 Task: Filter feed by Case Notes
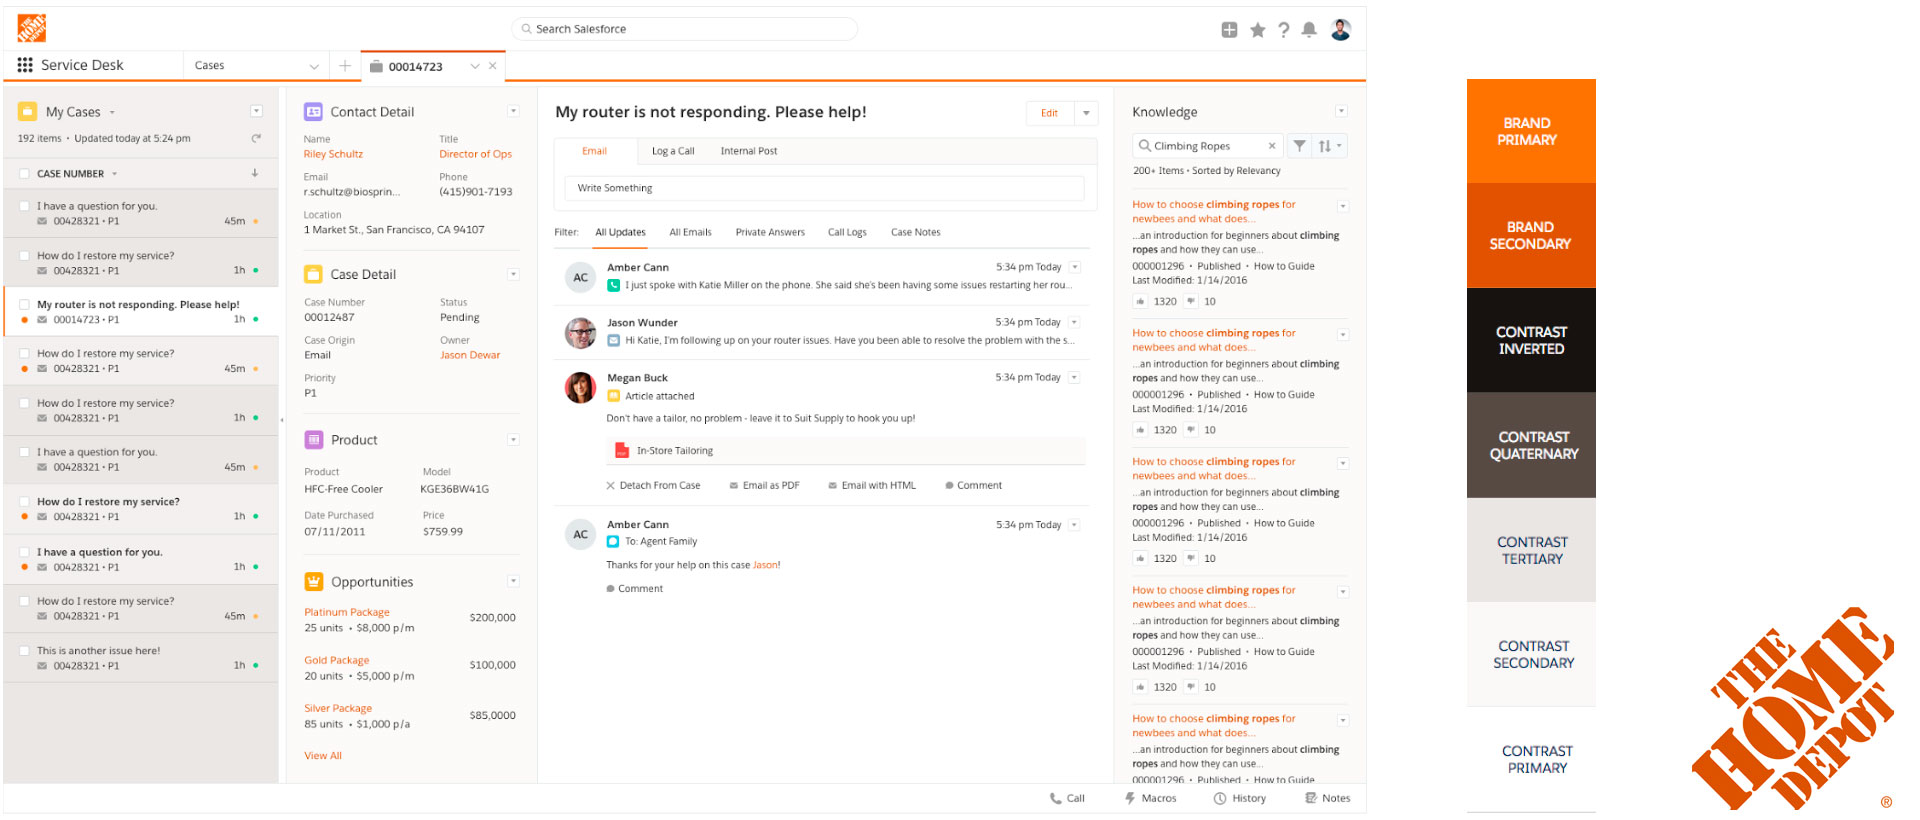pos(916,232)
